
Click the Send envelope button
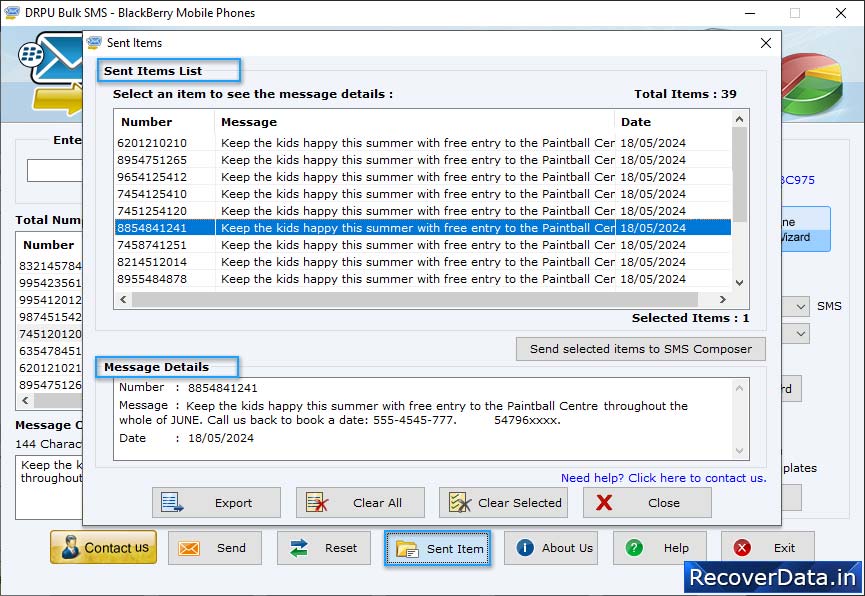tap(214, 548)
